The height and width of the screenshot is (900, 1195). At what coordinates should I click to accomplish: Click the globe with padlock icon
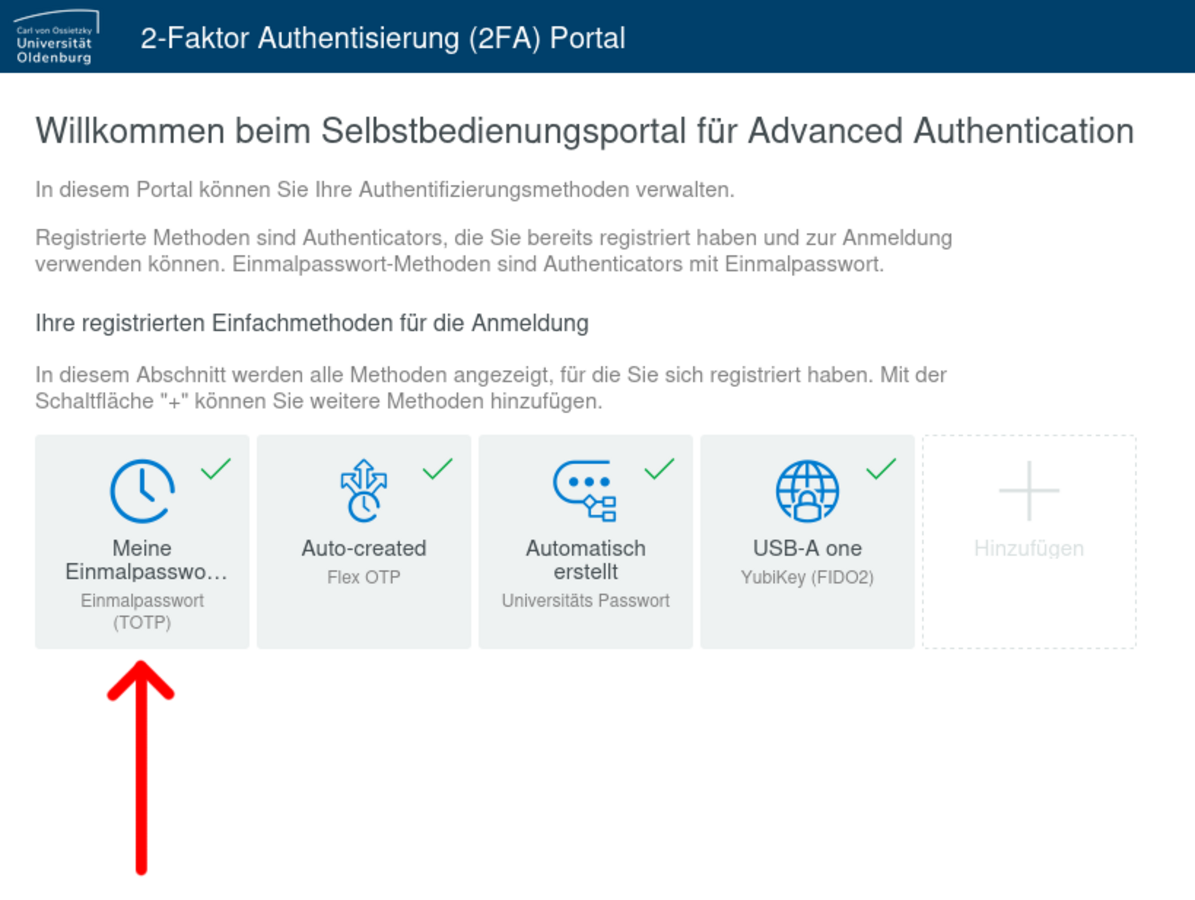point(807,491)
